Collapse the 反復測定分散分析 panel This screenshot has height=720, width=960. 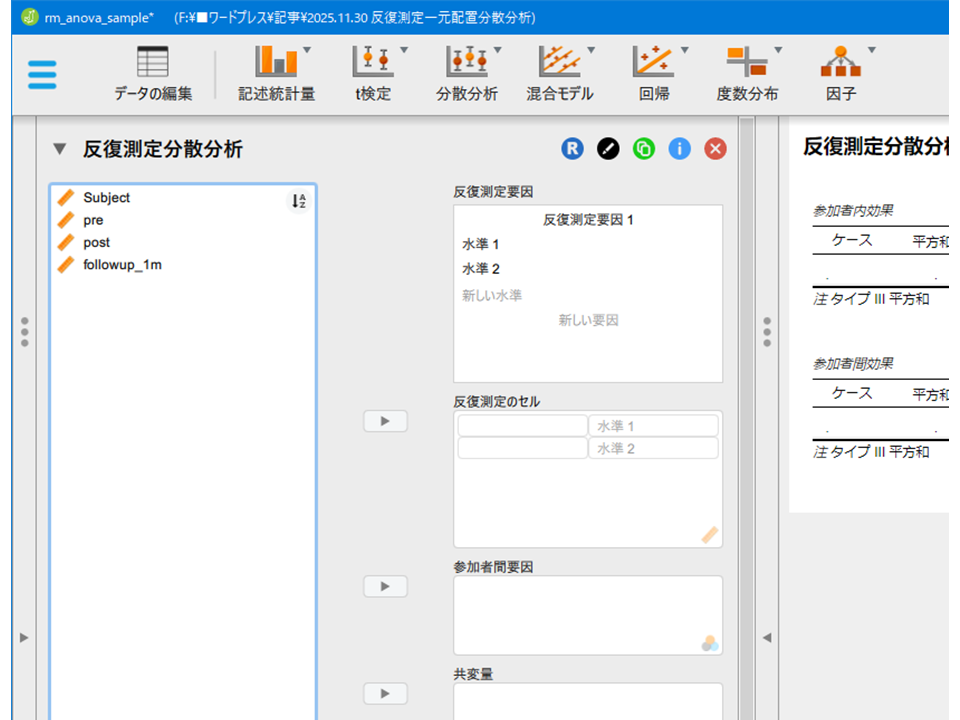pyautogui.click(x=60, y=150)
